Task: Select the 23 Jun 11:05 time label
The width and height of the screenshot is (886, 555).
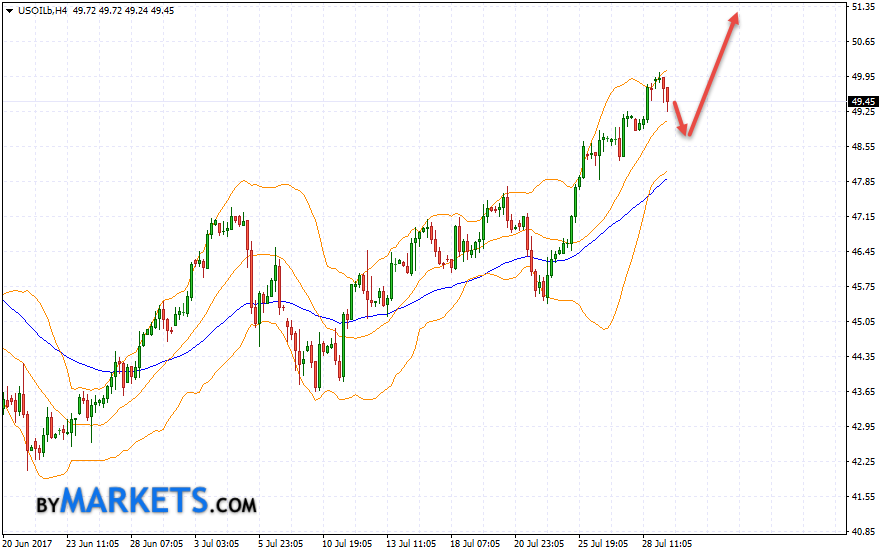Action: 91,545
